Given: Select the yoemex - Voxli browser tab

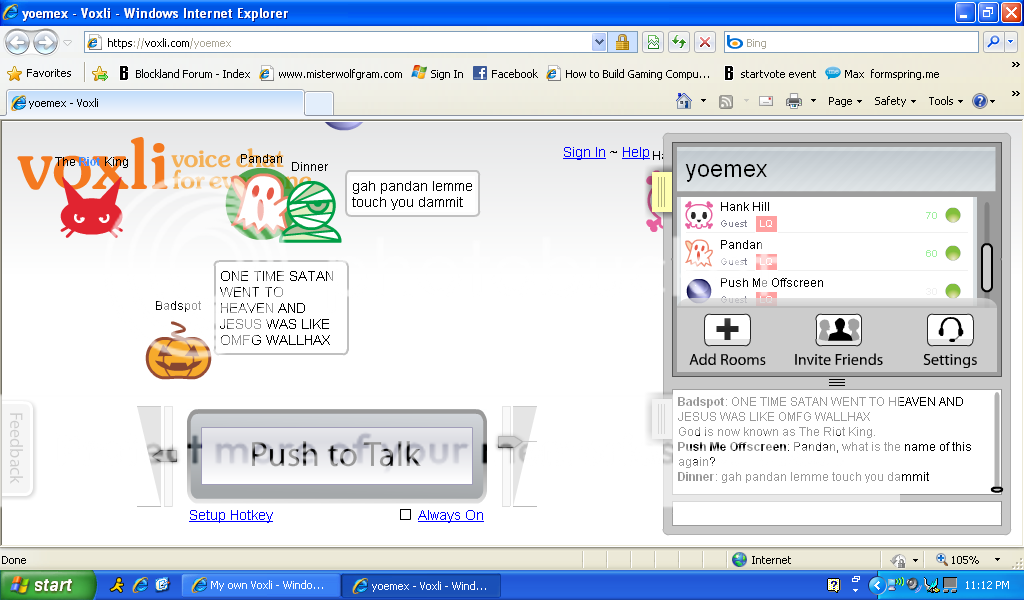Looking at the screenshot, I should click(x=155, y=103).
